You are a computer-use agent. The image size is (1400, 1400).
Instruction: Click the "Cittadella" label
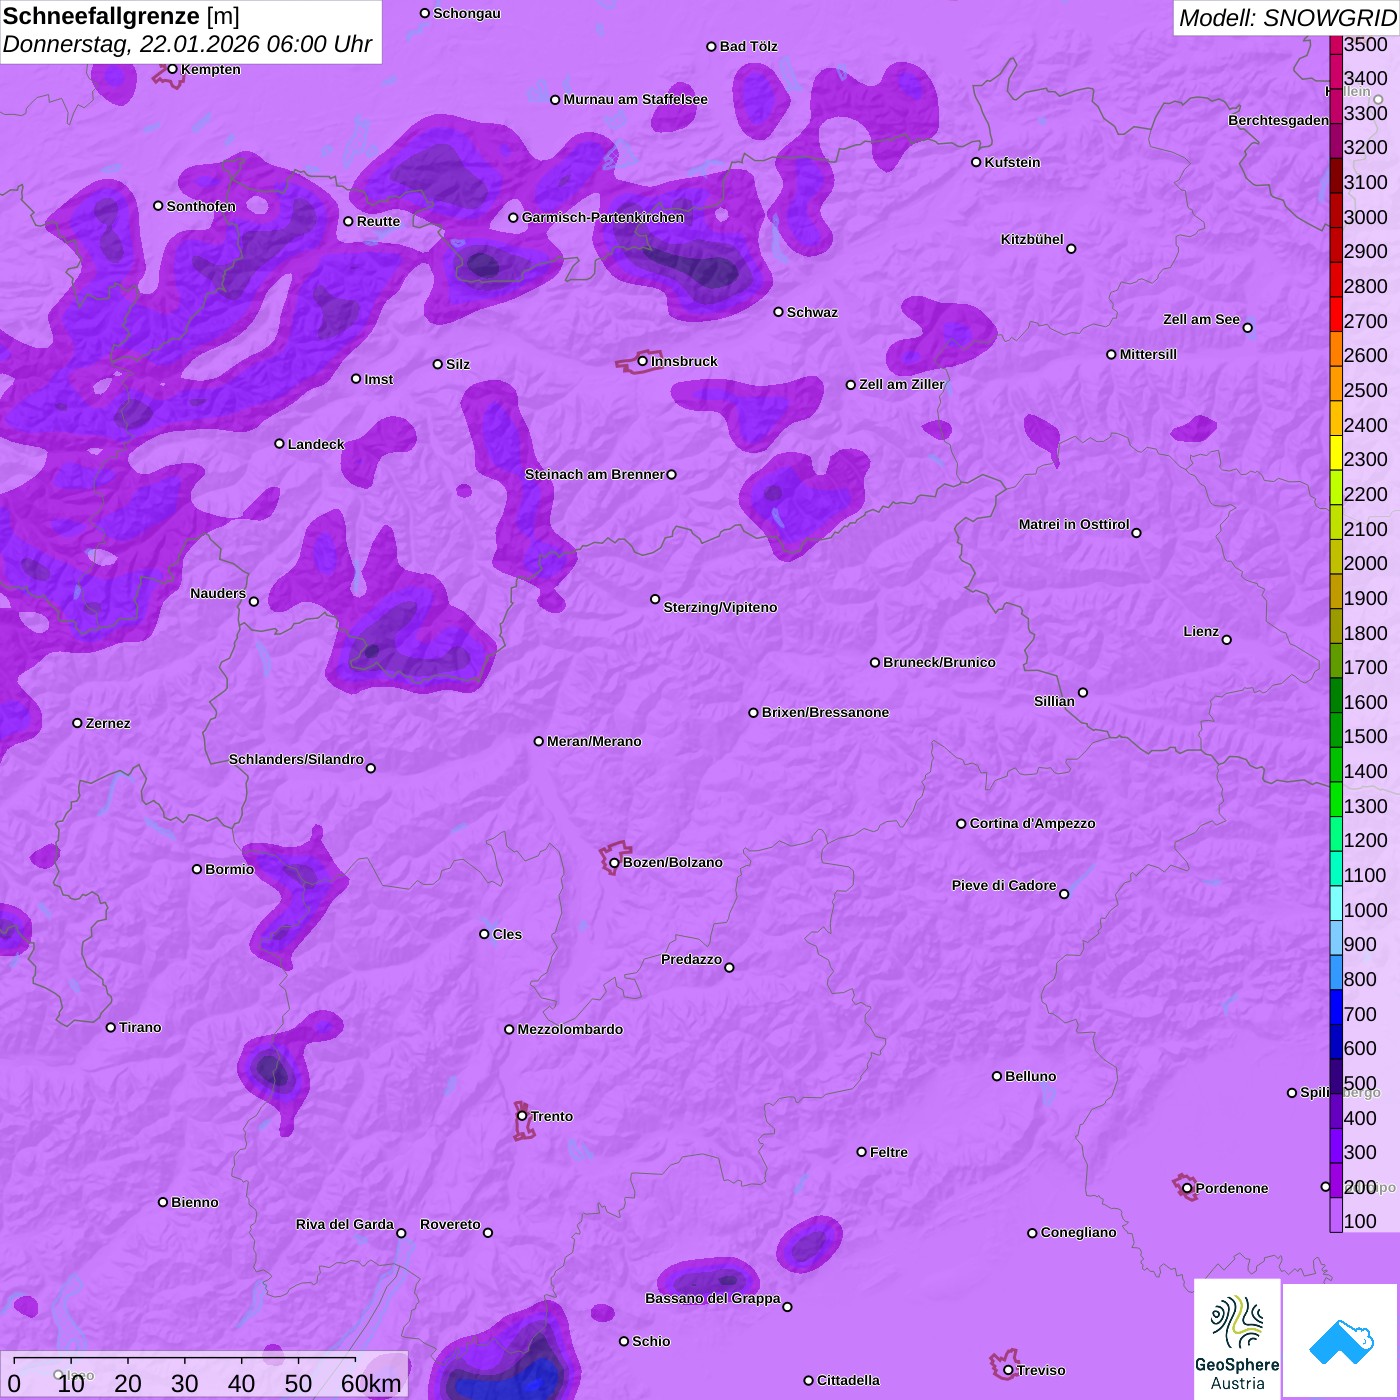coord(848,1380)
